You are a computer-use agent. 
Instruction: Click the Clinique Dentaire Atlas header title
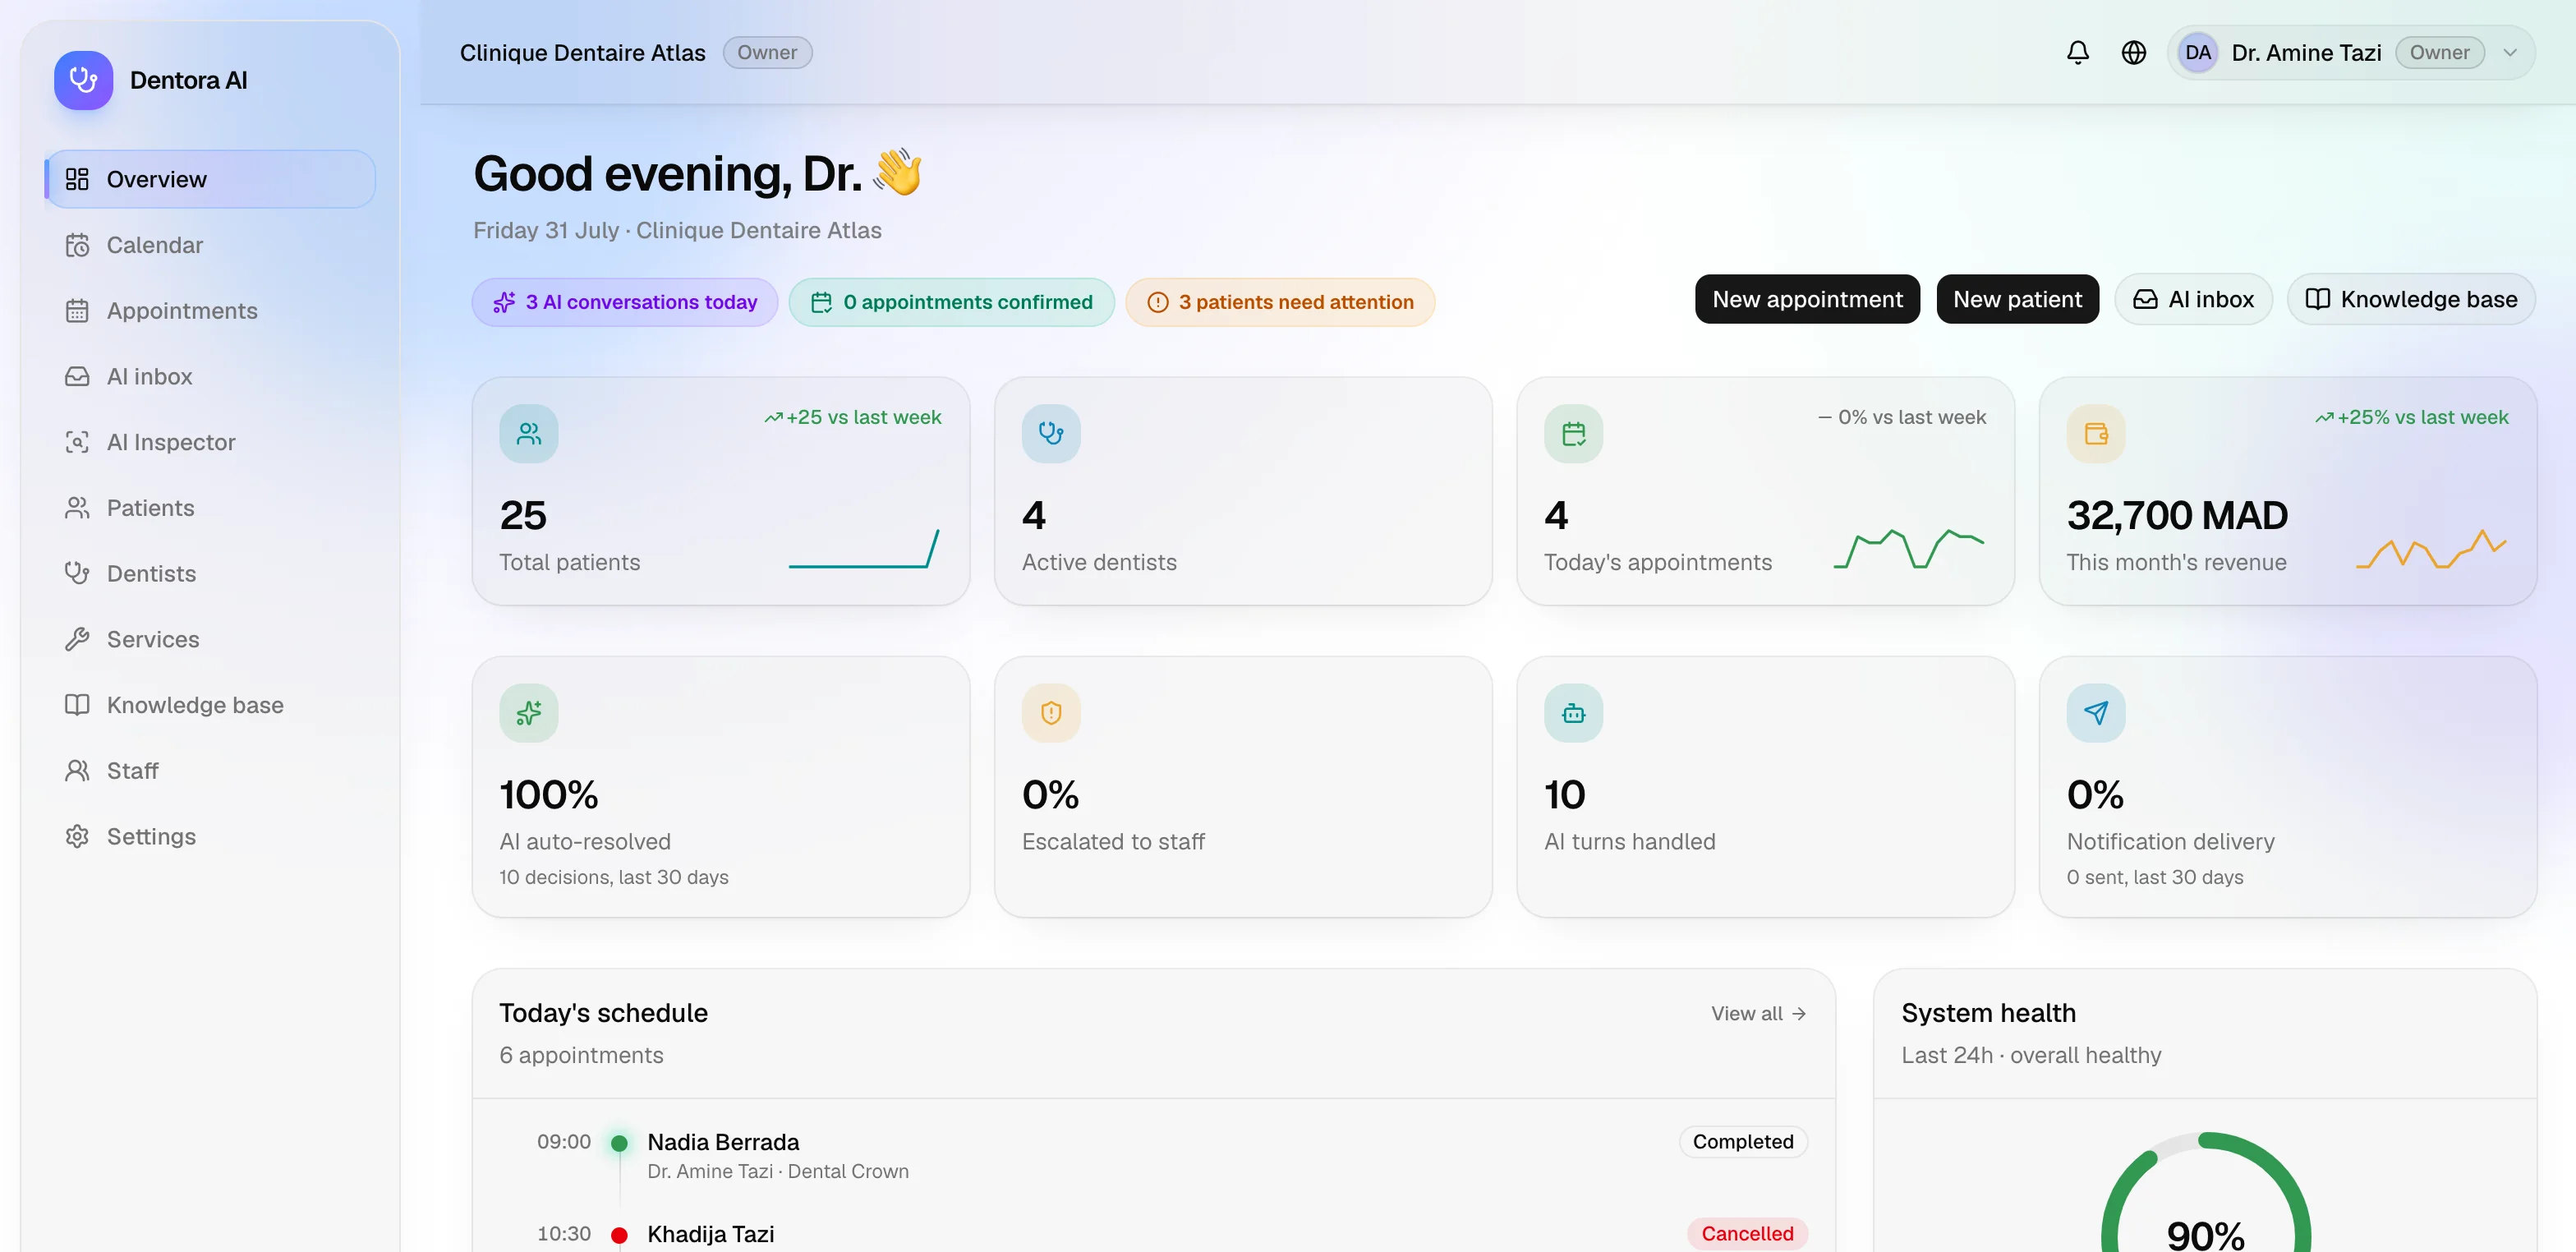tap(582, 52)
